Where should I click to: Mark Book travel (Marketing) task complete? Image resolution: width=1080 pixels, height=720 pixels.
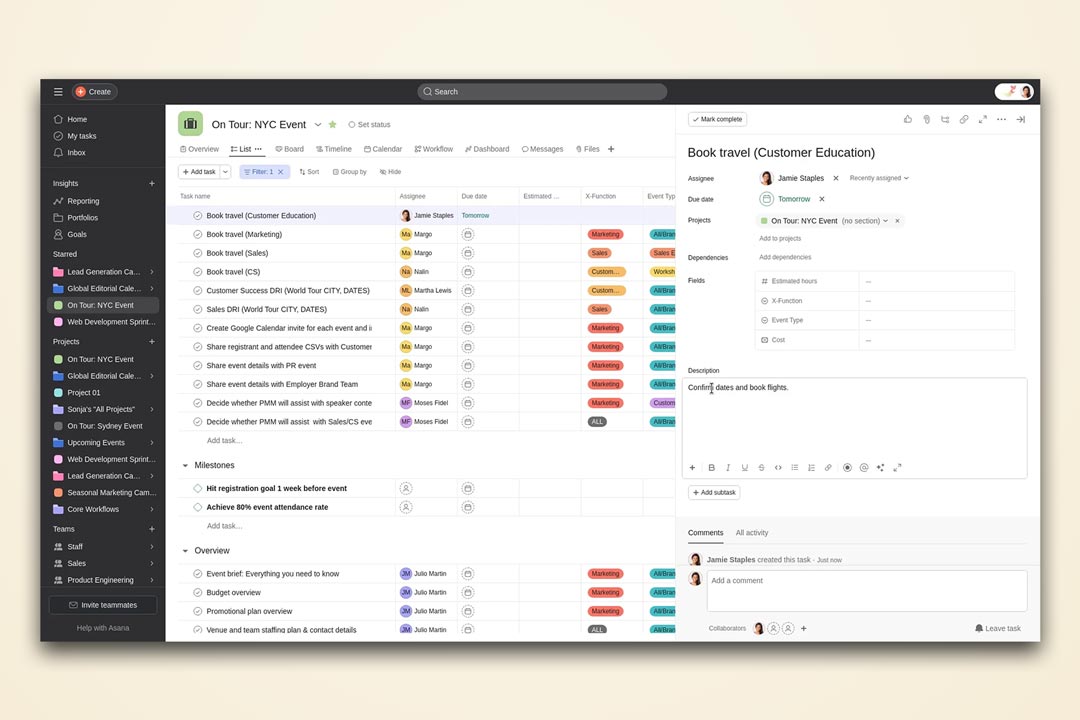click(198, 234)
